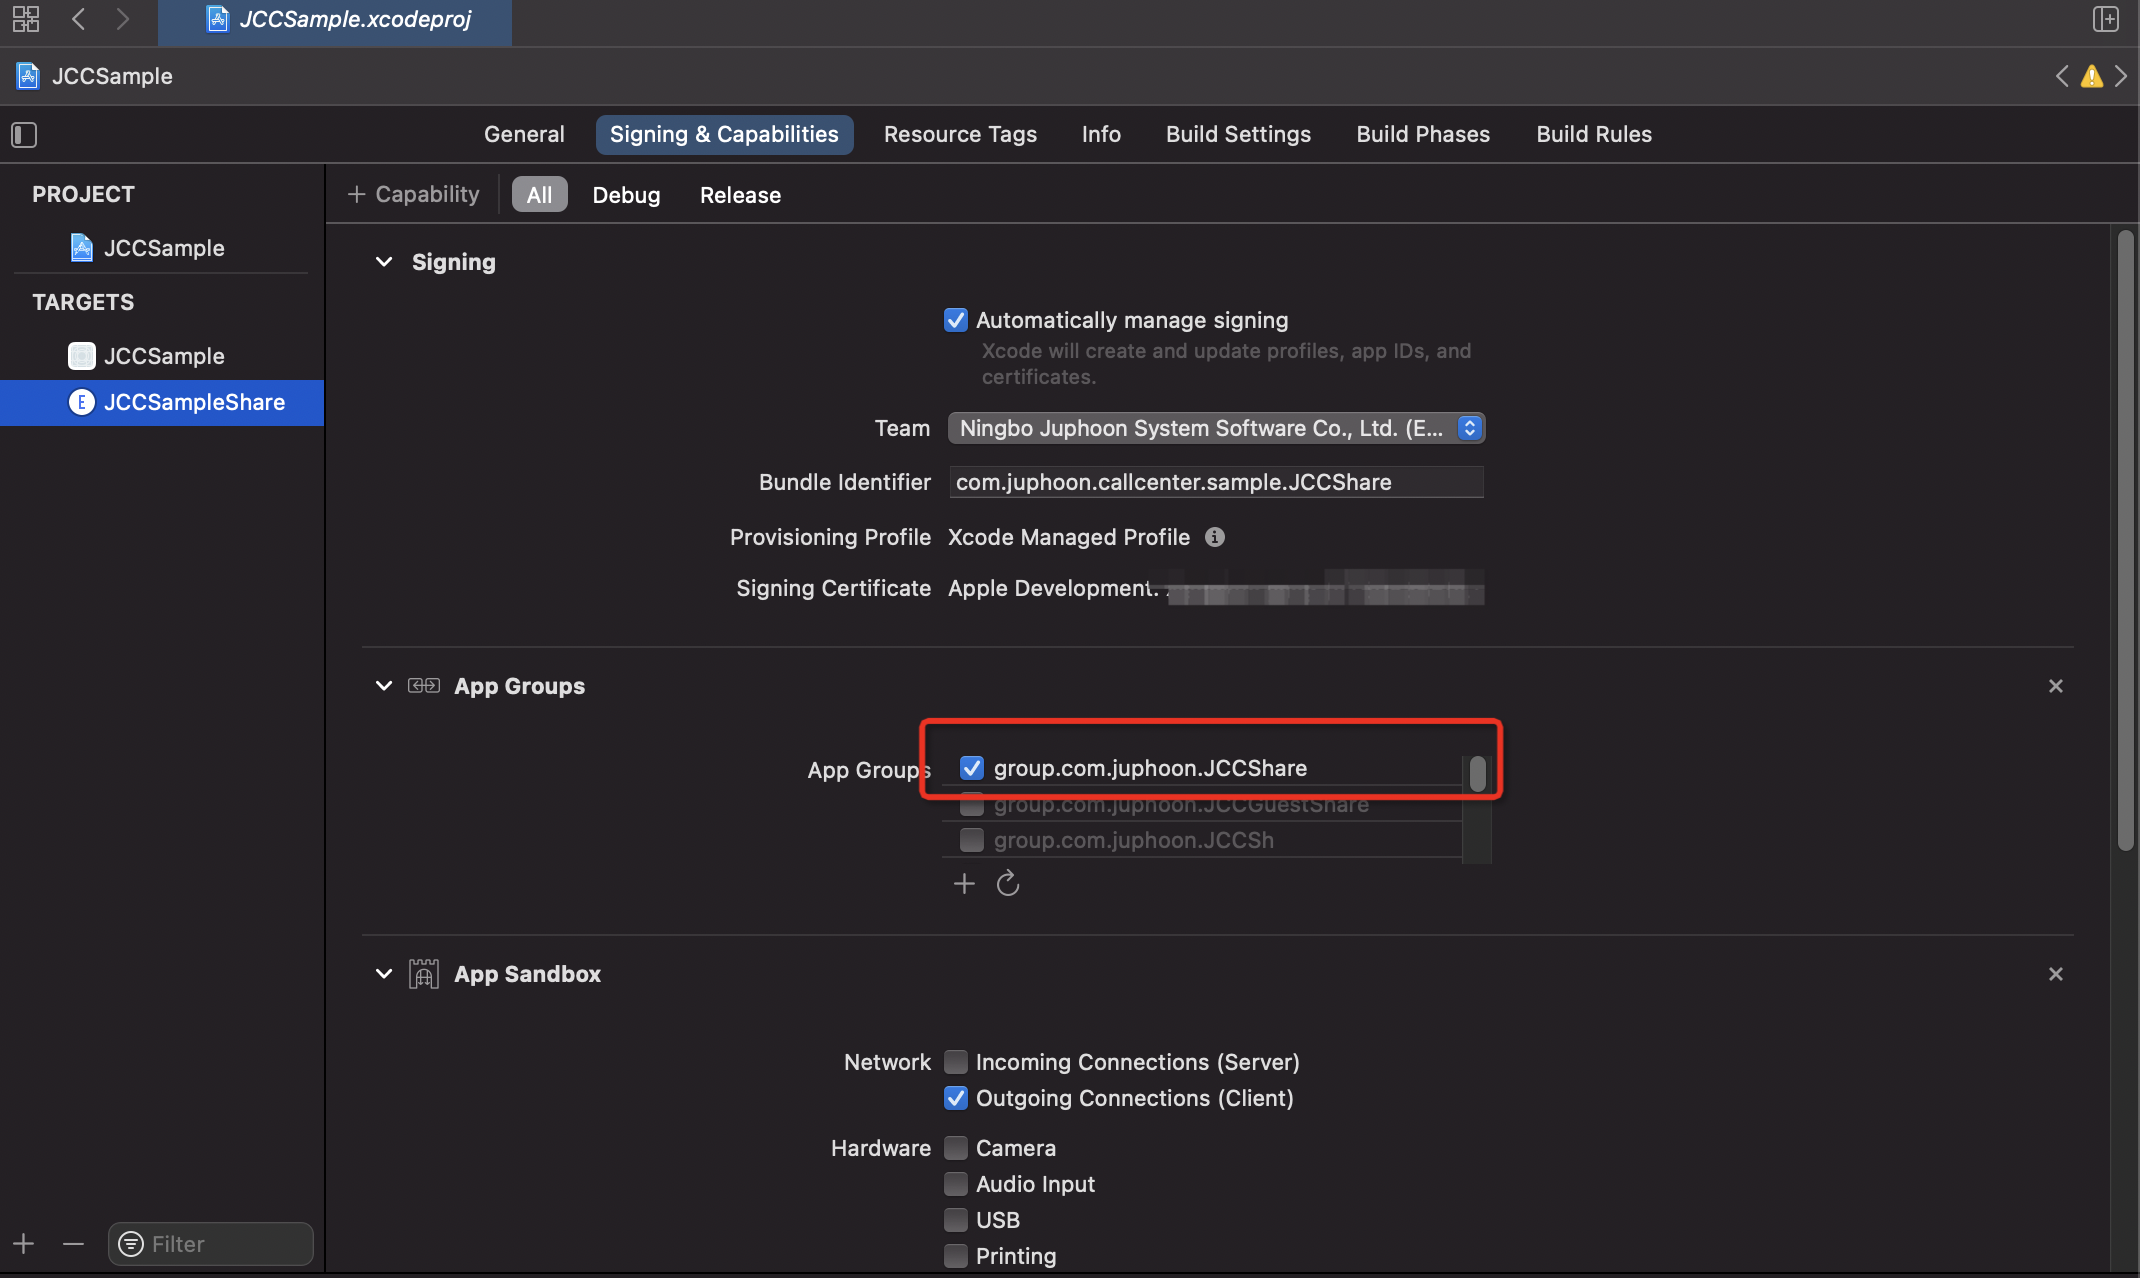Add a new target with plus
Image resolution: width=2140 pixels, height=1278 pixels.
pyautogui.click(x=24, y=1243)
